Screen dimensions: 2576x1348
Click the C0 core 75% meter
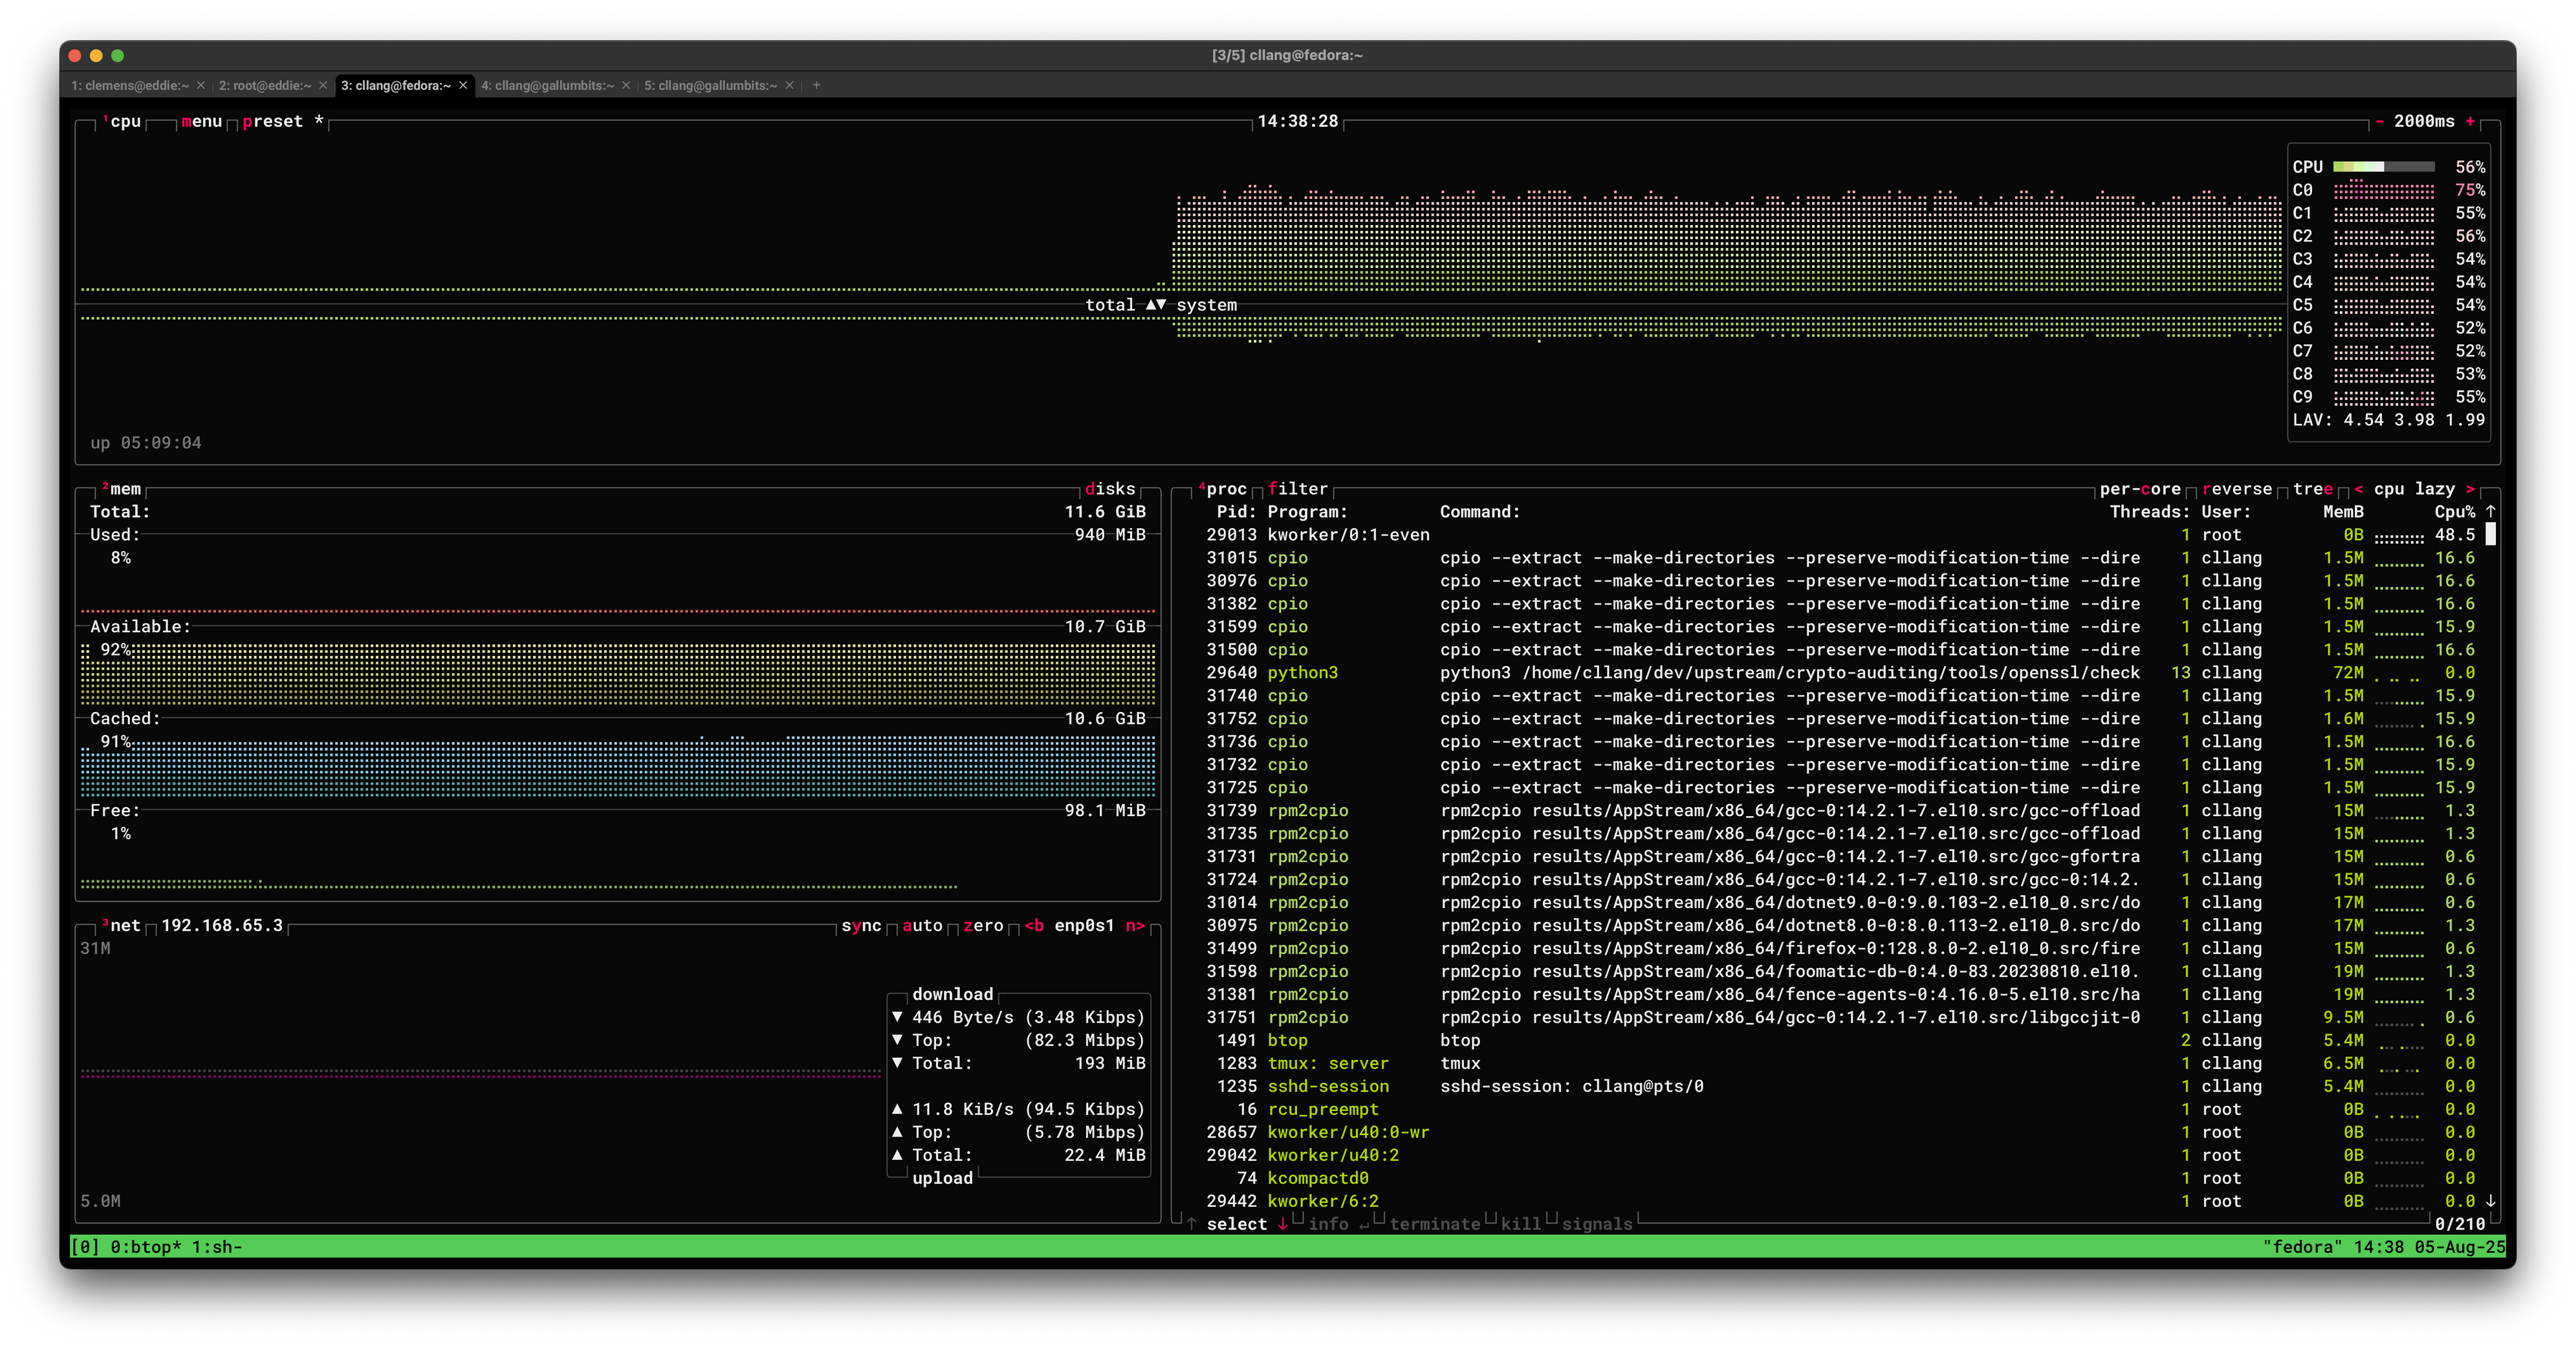(x=2384, y=190)
